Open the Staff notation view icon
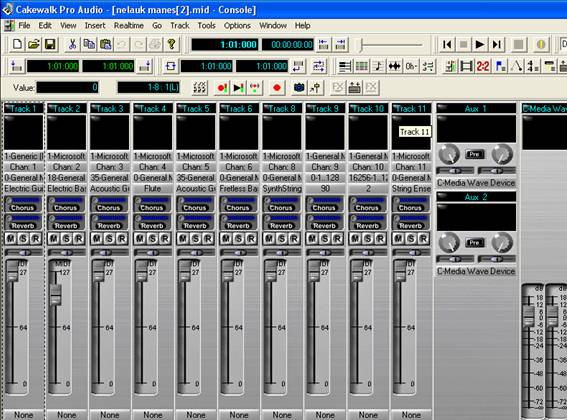 click(378, 66)
